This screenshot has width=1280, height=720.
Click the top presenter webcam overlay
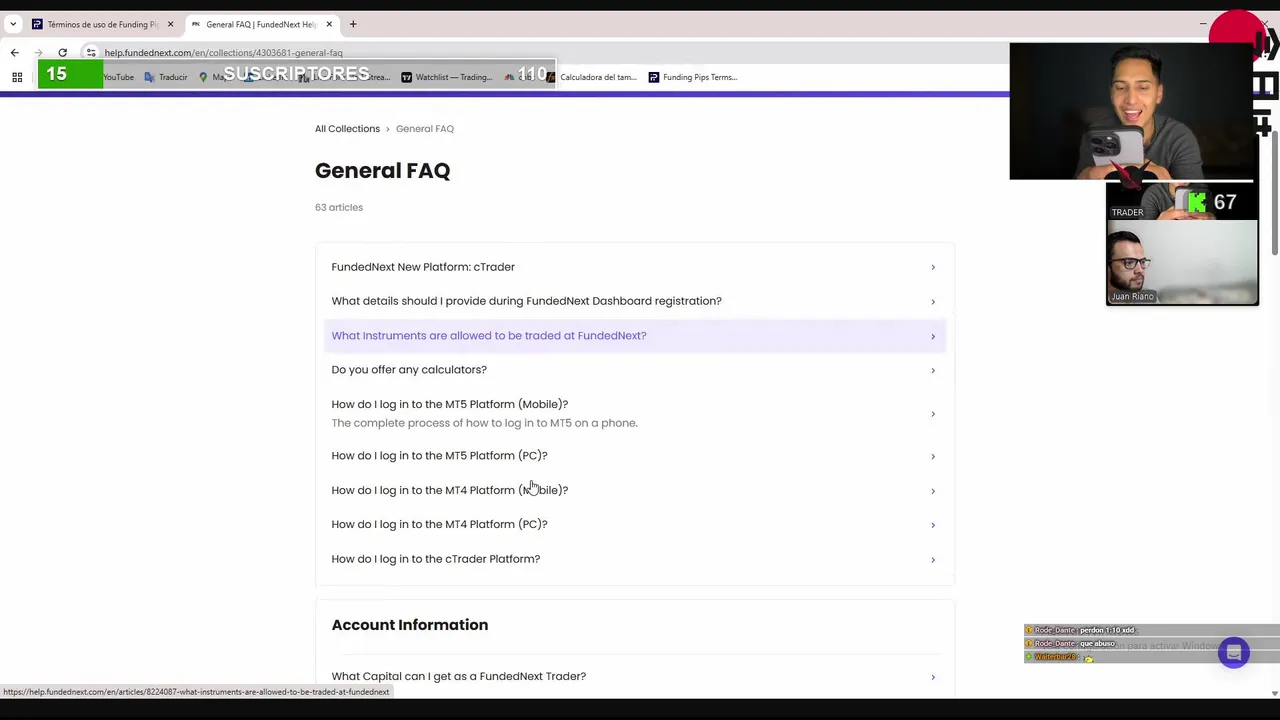[1133, 111]
